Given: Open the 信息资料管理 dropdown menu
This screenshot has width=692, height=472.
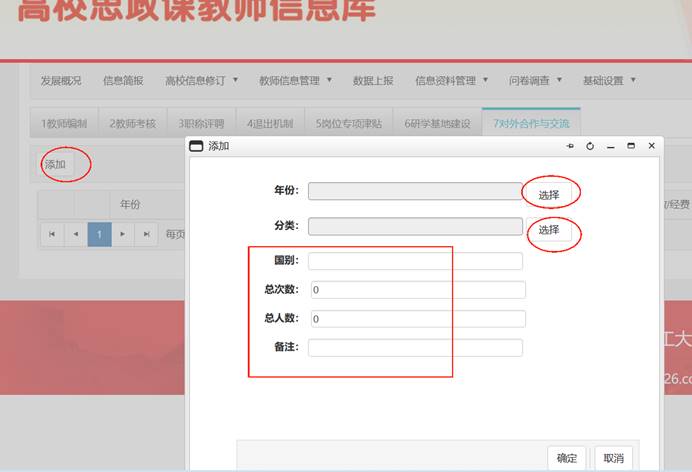Looking at the screenshot, I should tap(451, 81).
